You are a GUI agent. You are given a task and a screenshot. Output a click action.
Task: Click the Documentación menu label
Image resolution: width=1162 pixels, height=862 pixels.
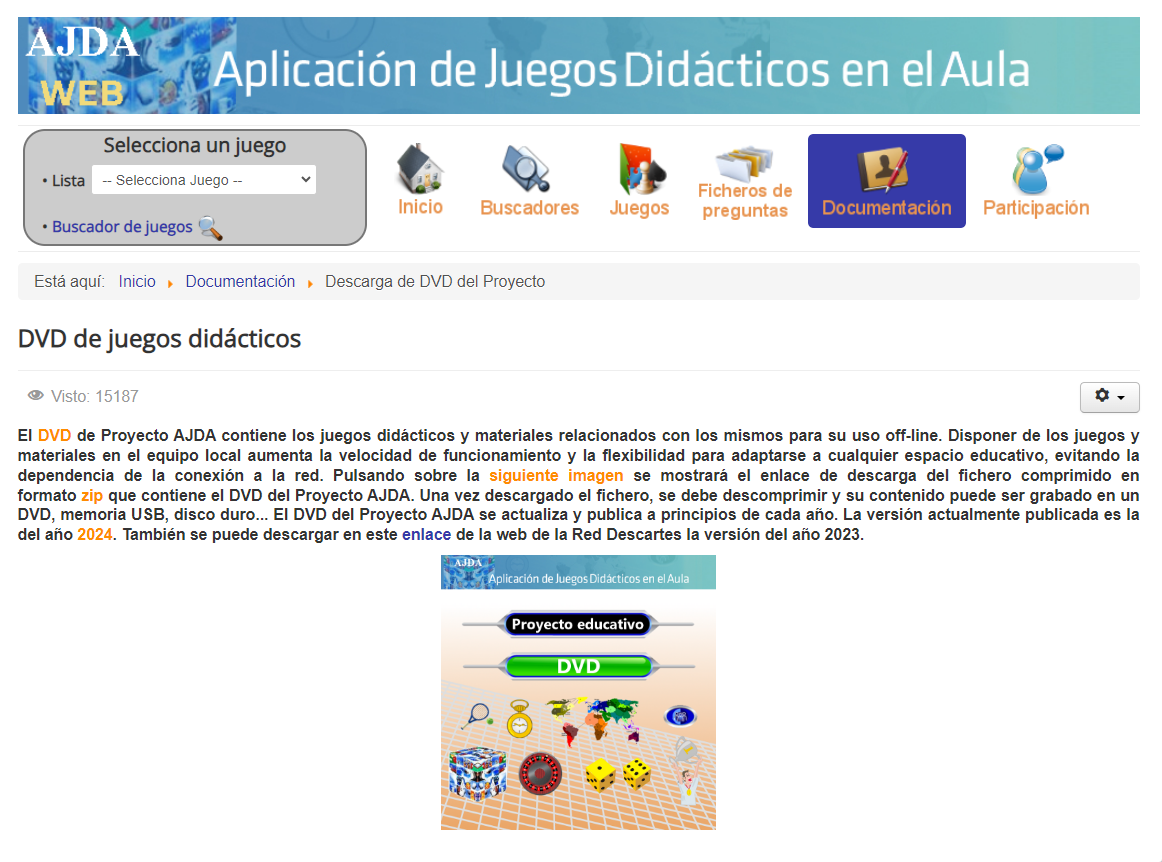click(x=886, y=208)
